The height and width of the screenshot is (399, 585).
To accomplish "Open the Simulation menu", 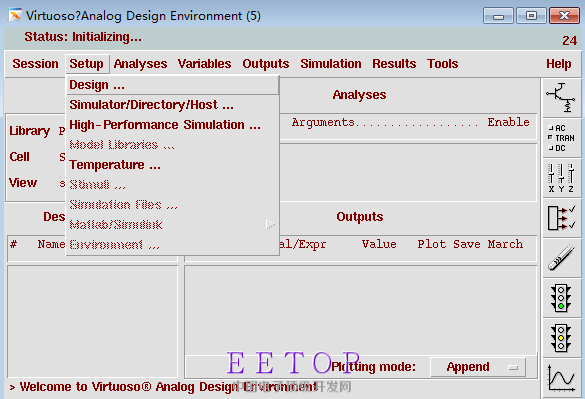I will (x=331, y=64).
